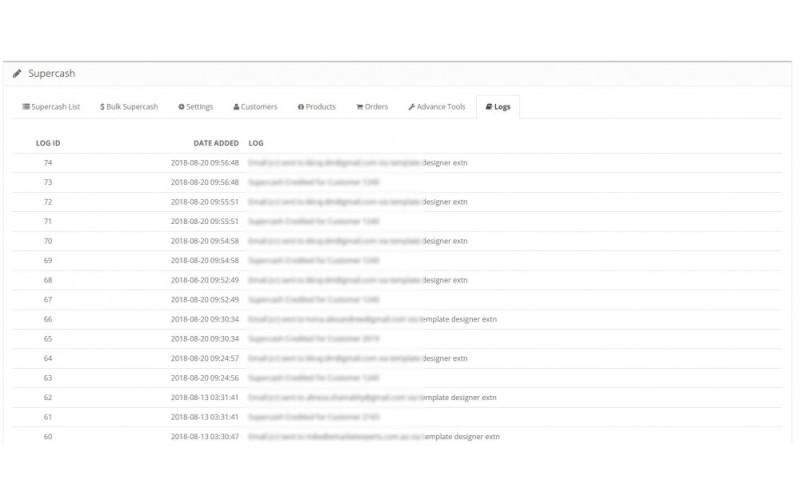This screenshot has height=500, width=800.
Task: Click the pencil icon beside Supercash
Action: tap(17, 73)
